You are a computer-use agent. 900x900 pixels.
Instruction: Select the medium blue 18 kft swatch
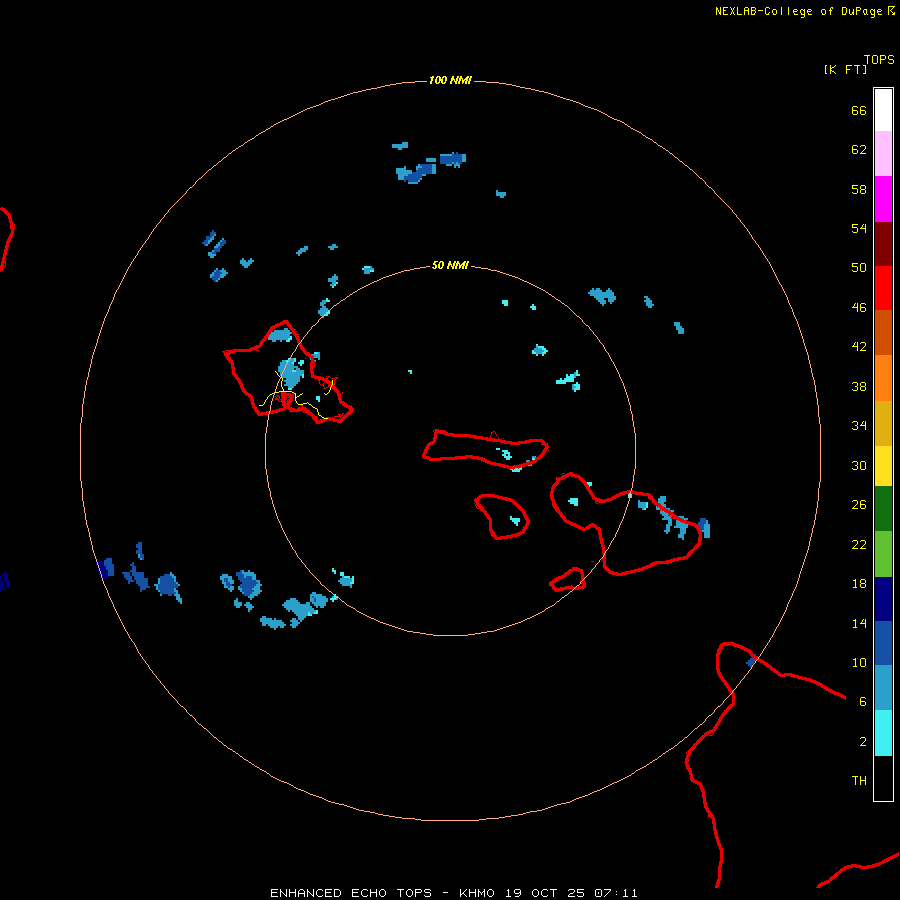tap(883, 643)
